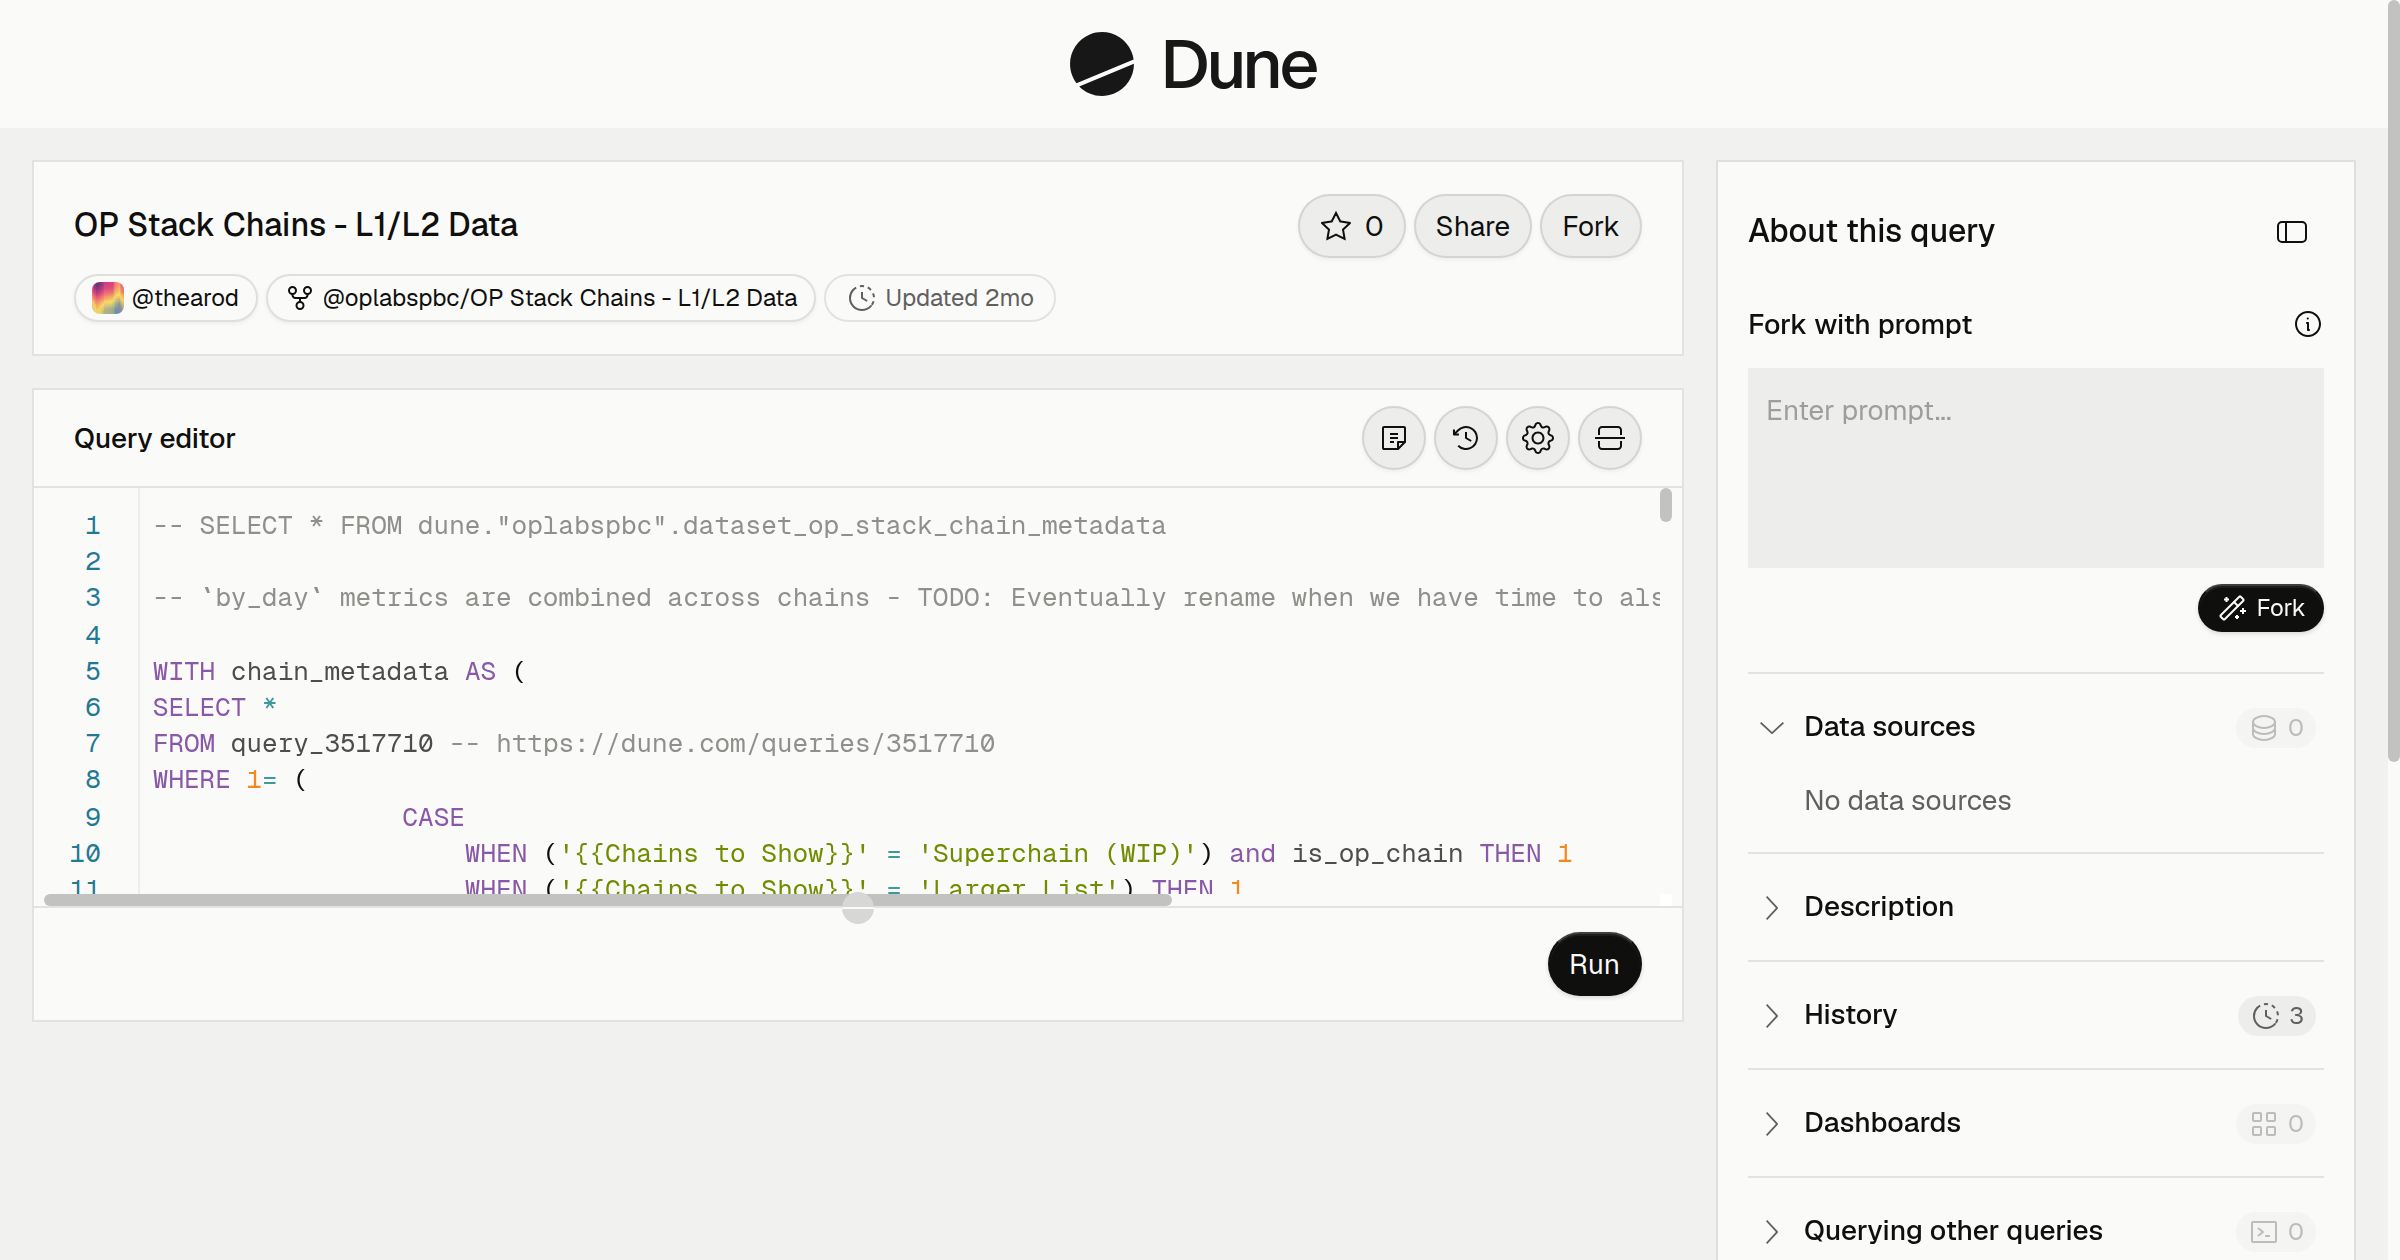Open @thearod user profile chip
Viewport: 2400px width, 1260px height.
pyautogui.click(x=166, y=298)
